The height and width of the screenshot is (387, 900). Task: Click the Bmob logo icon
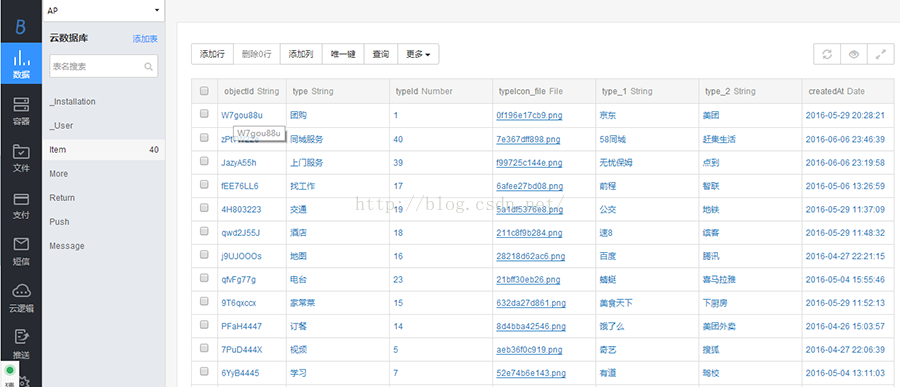pyautogui.click(x=21, y=26)
